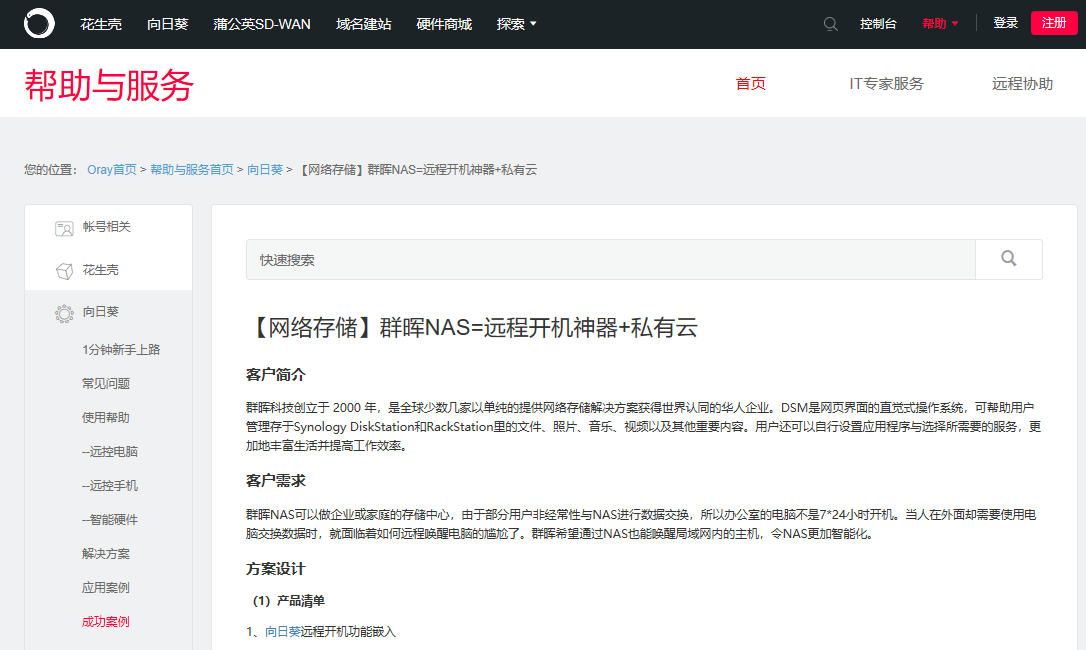
Task: Click the 方案设计 heading
Action: pyautogui.click(x=276, y=569)
